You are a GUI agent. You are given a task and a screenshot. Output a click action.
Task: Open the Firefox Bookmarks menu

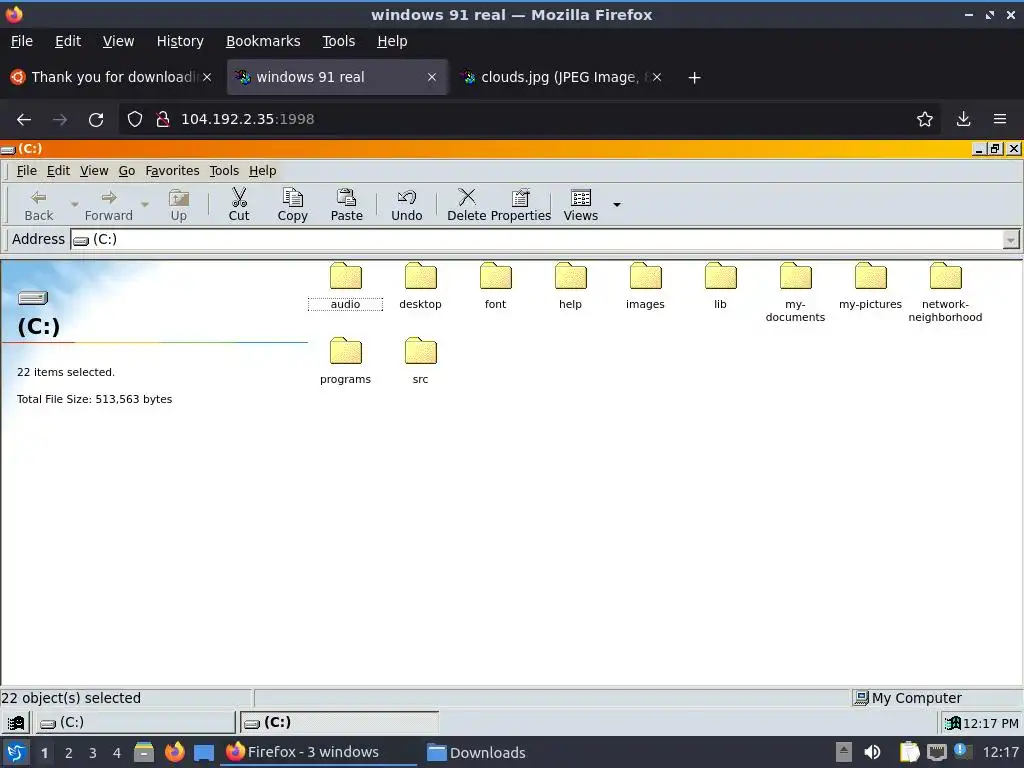[x=263, y=41]
